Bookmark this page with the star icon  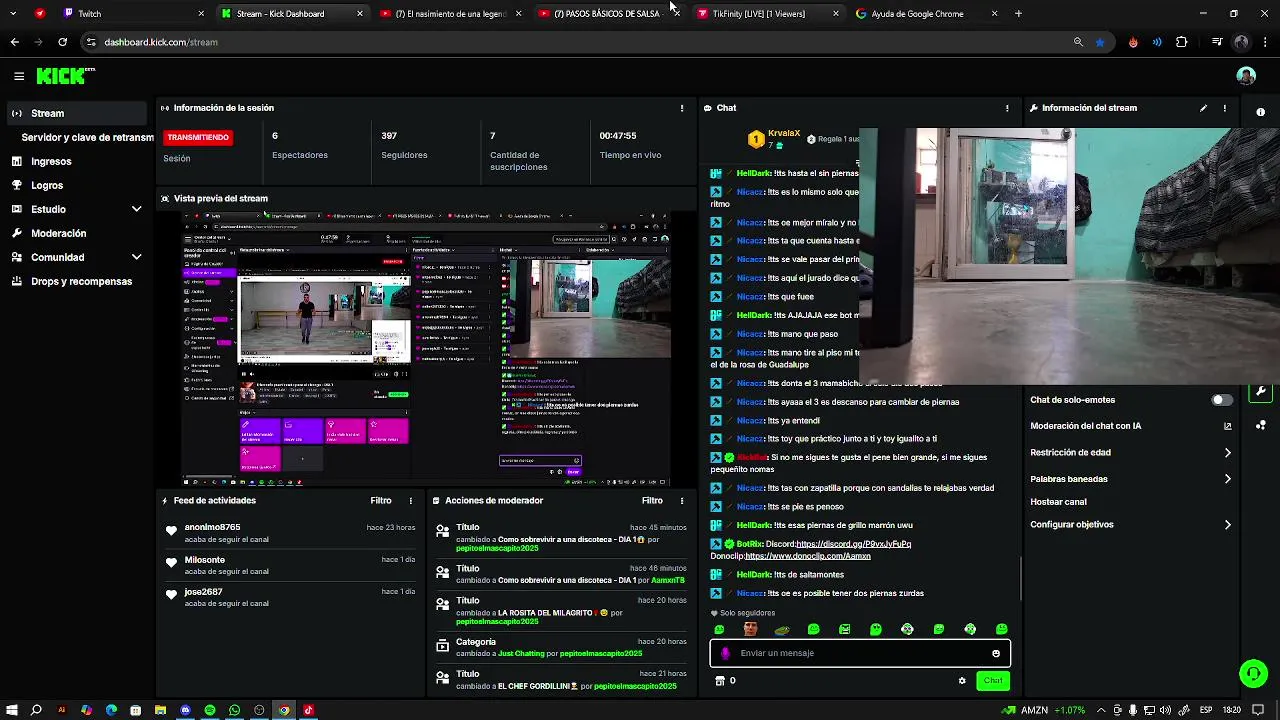pyautogui.click(x=1100, y=42)
